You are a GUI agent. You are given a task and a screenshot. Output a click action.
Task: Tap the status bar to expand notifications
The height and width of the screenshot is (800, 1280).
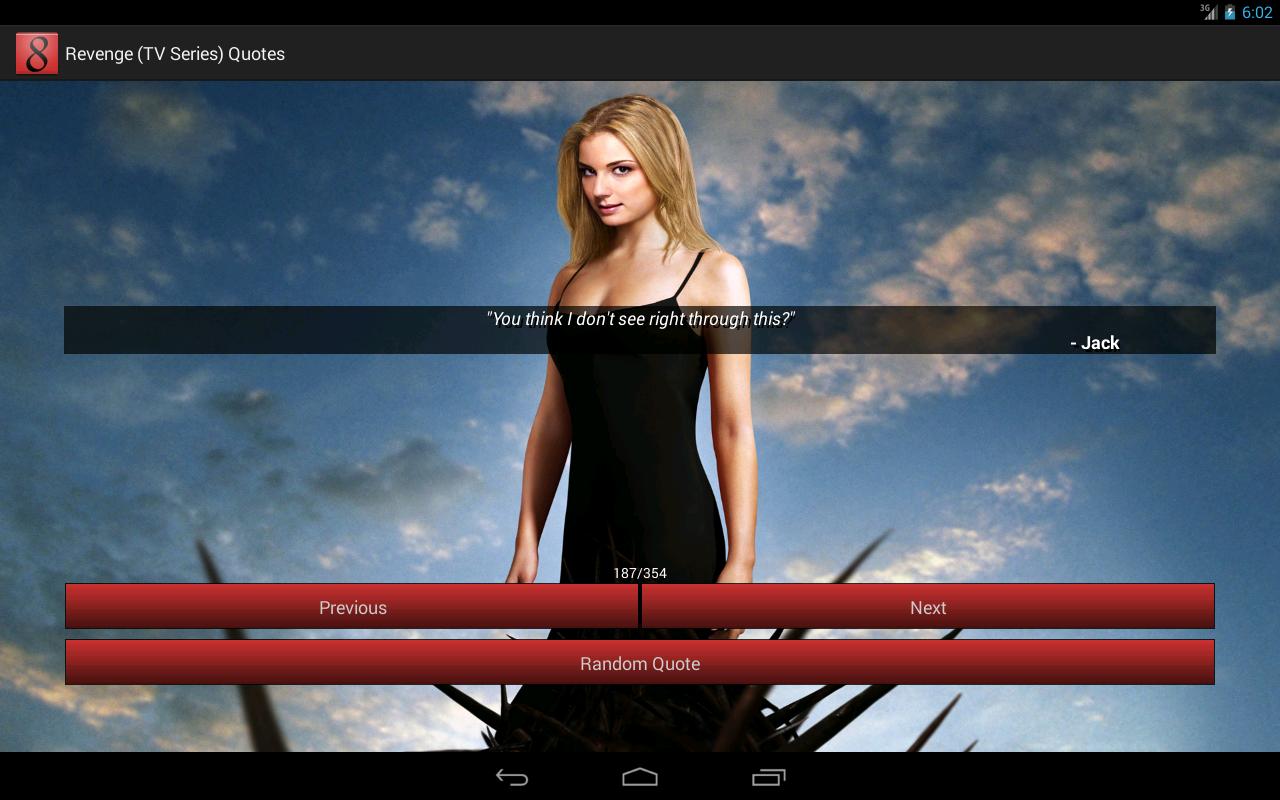click(600, 11)
